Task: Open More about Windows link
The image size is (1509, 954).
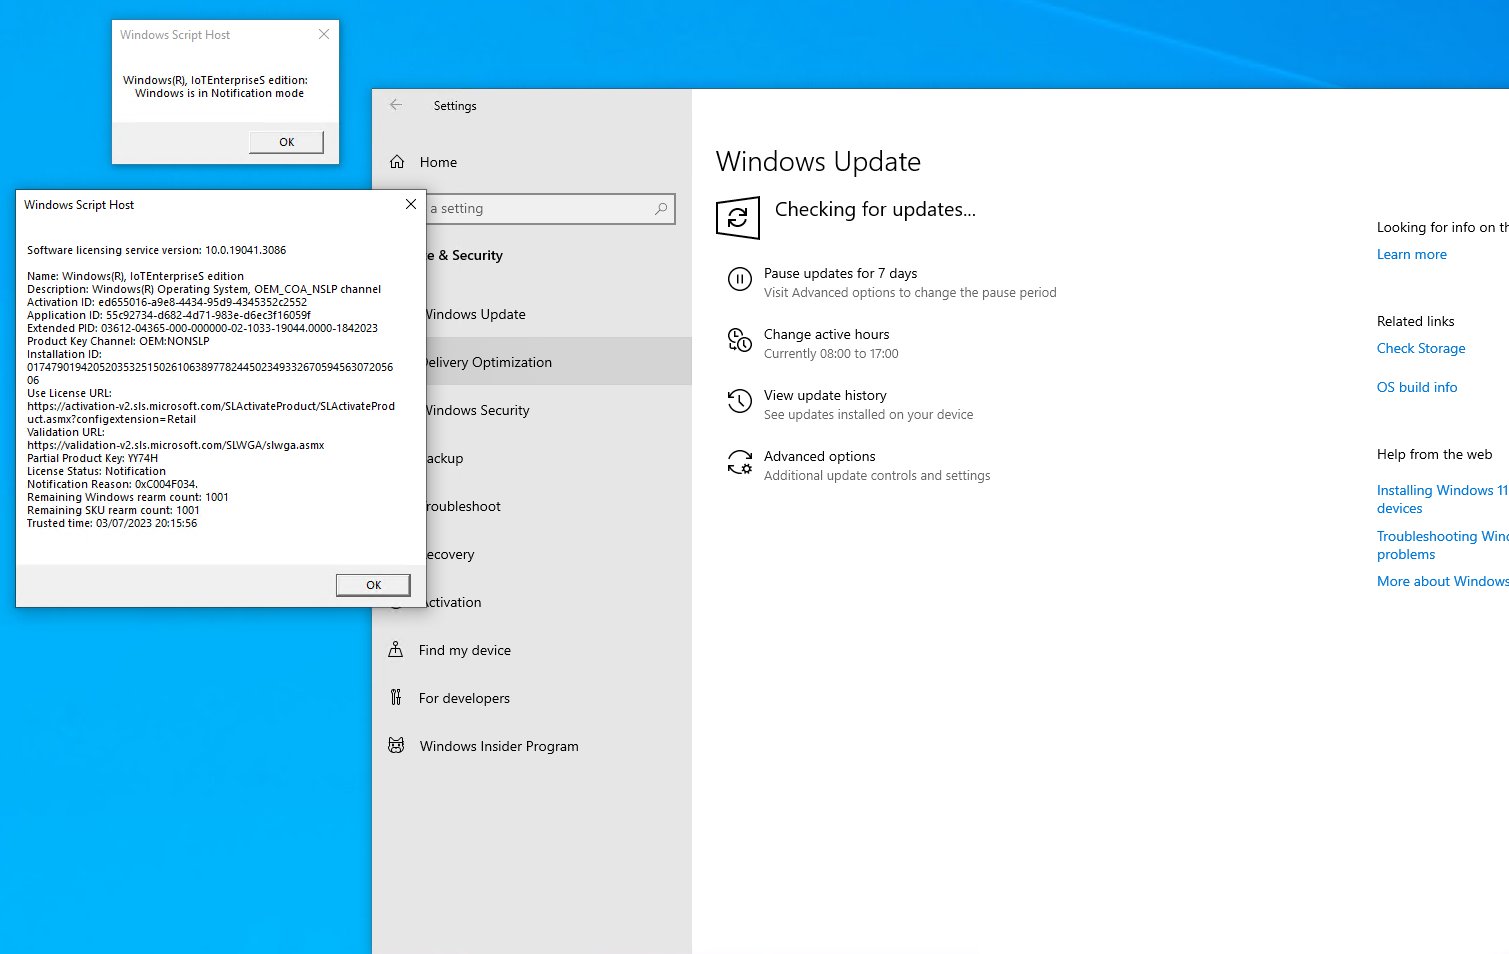Action: (1442, 581)
